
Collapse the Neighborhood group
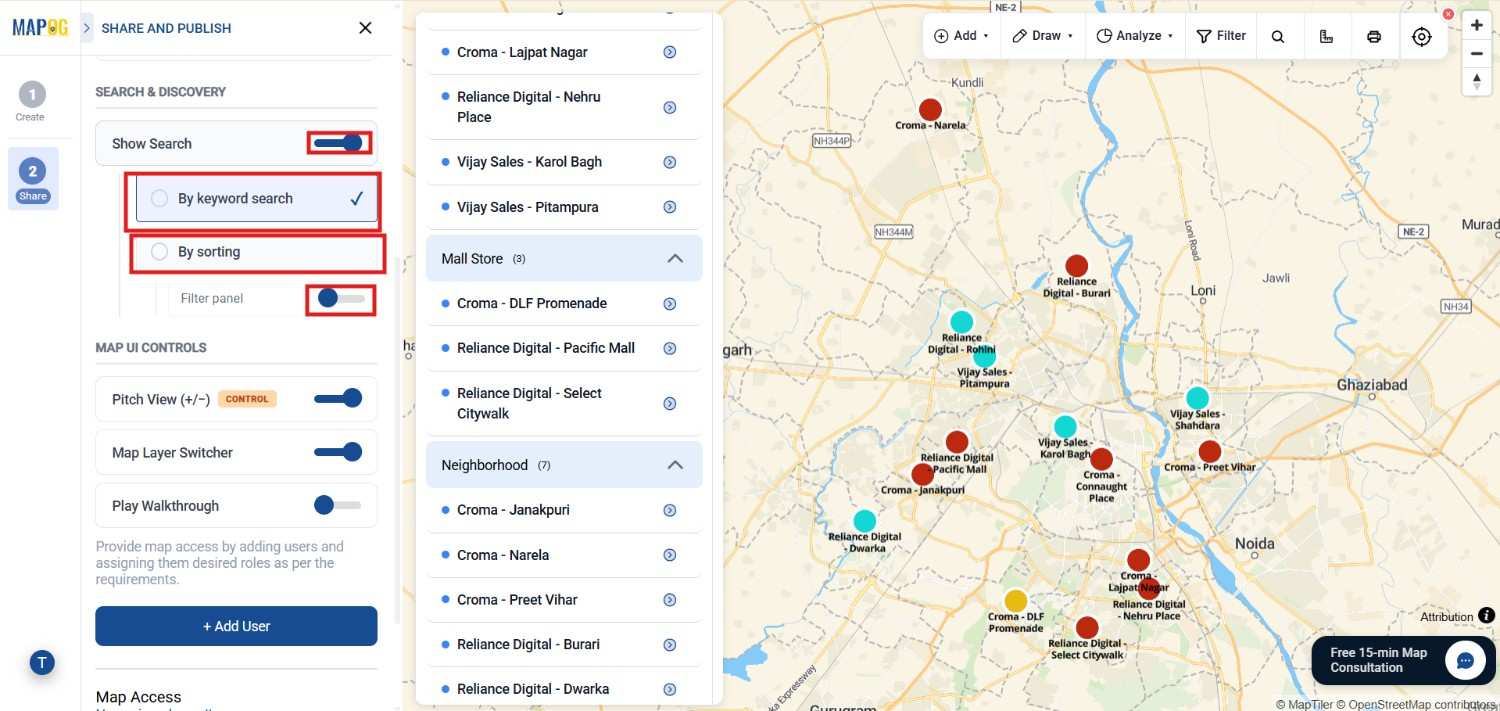click(x=675, y=465)
